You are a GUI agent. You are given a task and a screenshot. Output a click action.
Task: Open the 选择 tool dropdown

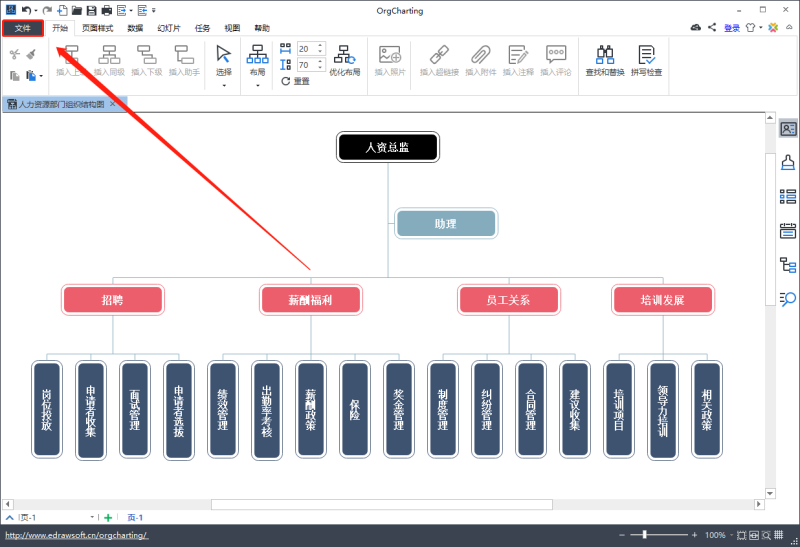[x=223, y=85]
